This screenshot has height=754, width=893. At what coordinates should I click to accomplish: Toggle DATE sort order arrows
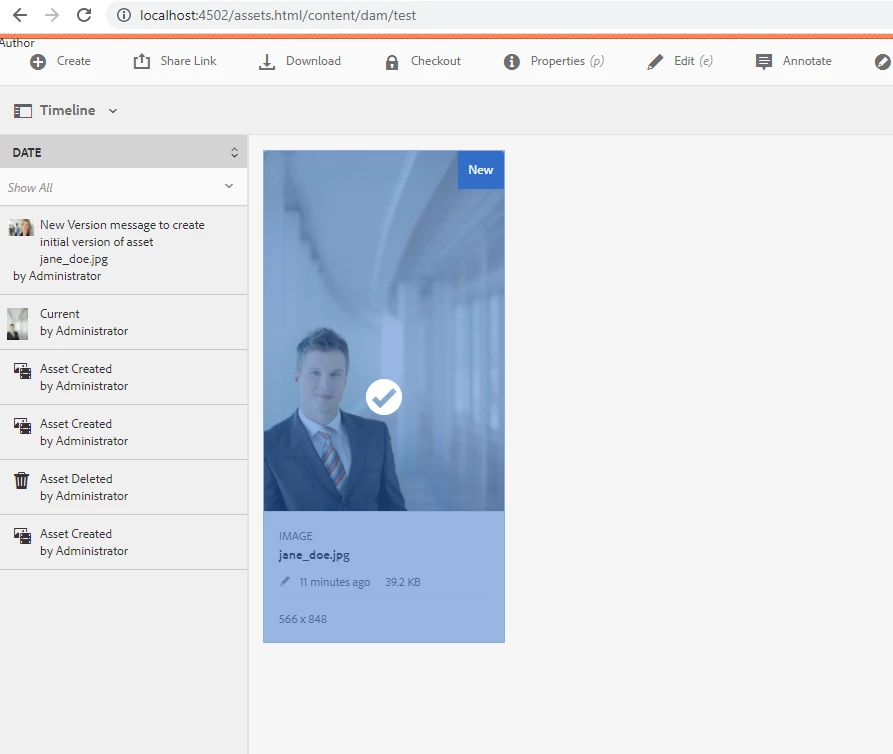tap(234, 153)
